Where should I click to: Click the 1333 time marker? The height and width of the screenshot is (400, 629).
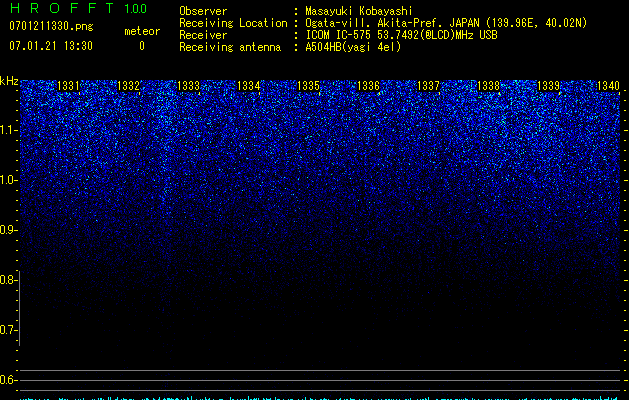pos(188,86)
